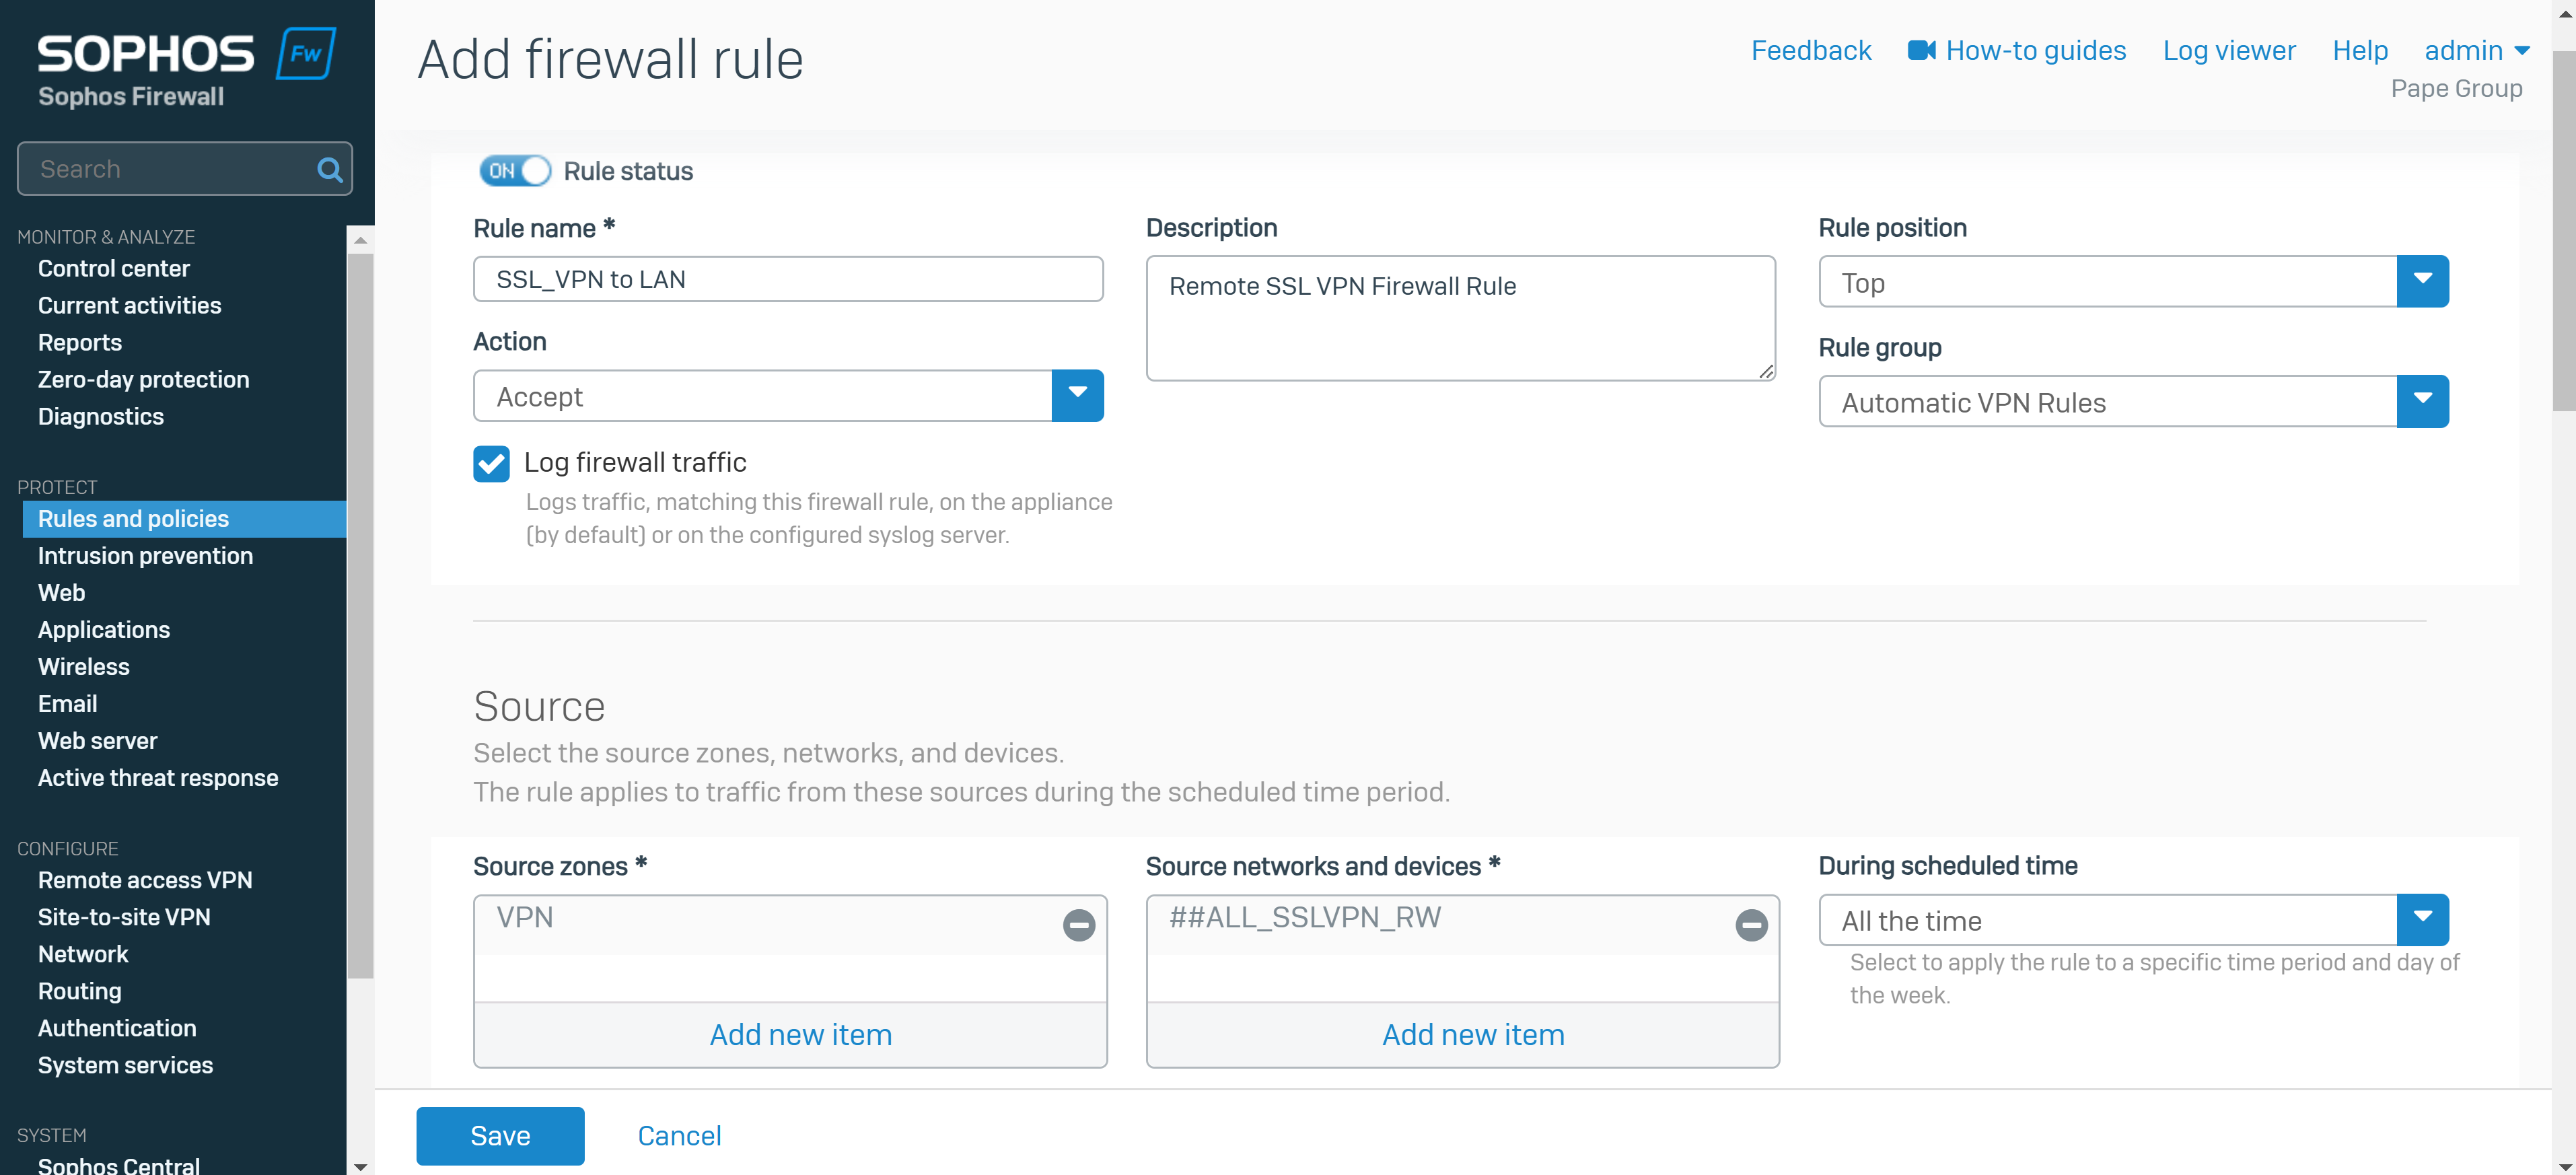Image resolution: width=2576 pixels, height=1175 pixels.
Task: Go to Current activities
Action: 129,305
